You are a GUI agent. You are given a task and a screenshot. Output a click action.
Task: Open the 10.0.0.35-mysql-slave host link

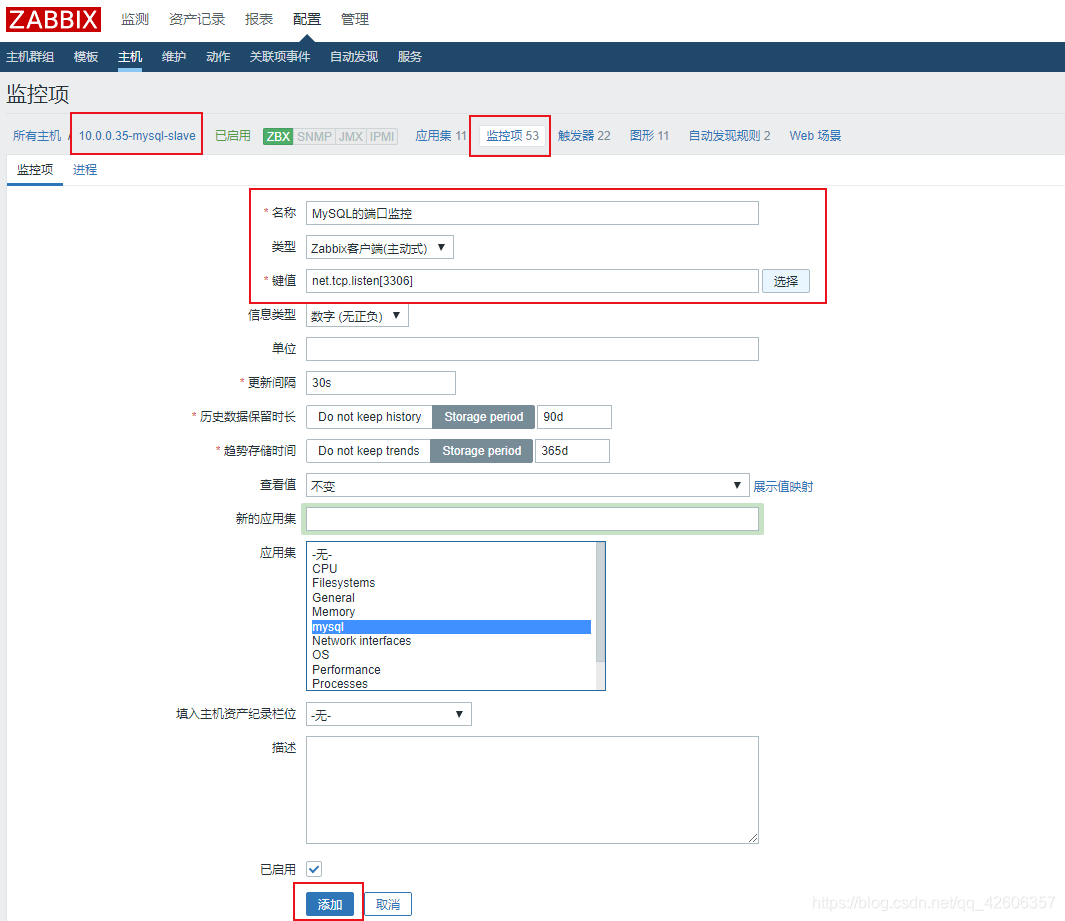pos(137,136)
